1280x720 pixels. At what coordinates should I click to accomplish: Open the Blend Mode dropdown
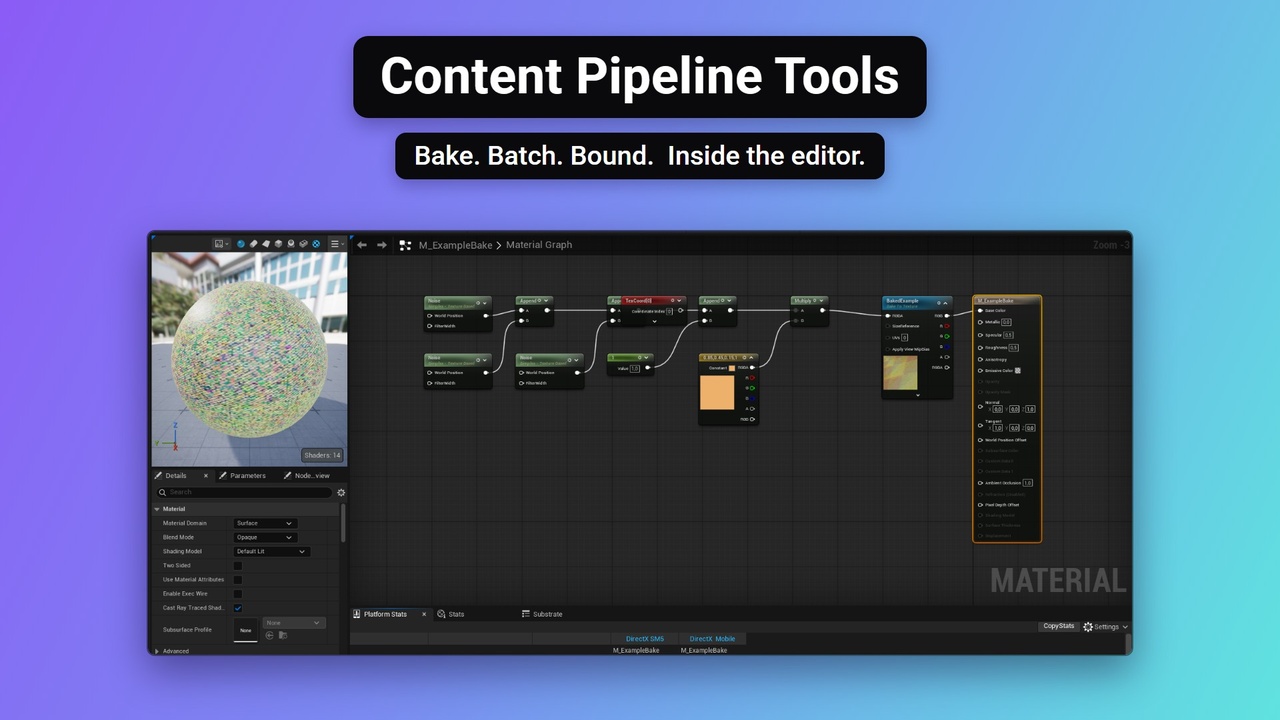point(265,537)
